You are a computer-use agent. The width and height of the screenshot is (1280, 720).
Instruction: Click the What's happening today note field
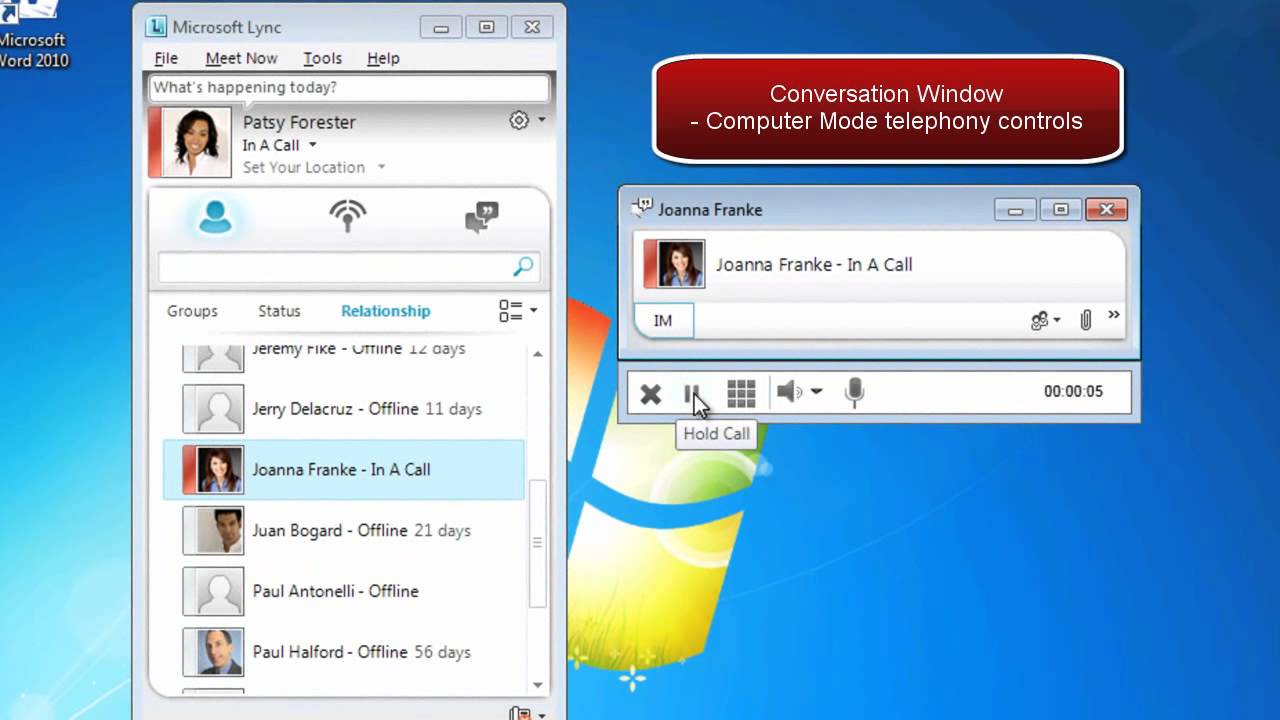(x=348, y=88)
